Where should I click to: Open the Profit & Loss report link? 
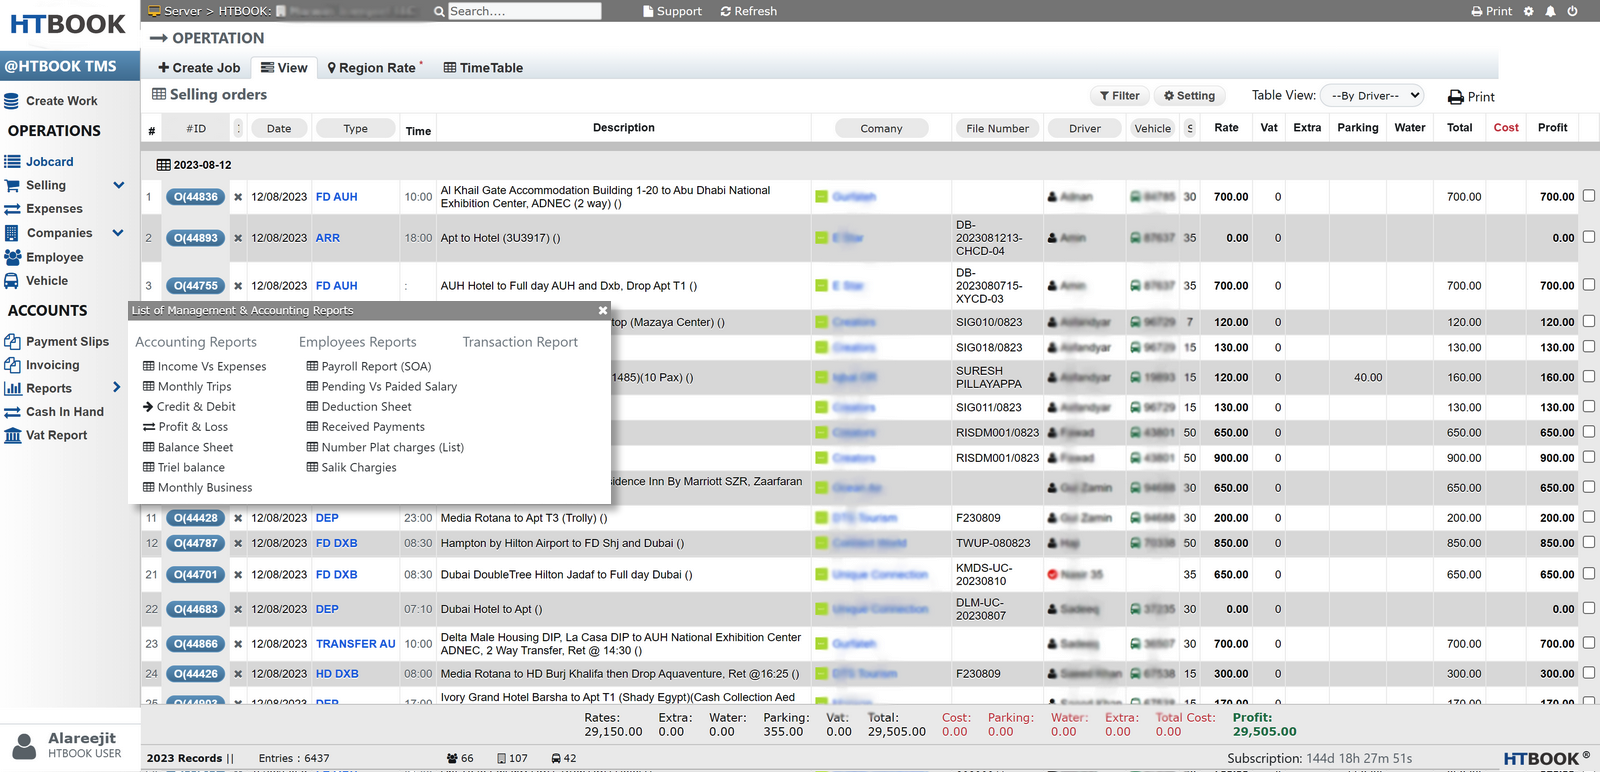coord(192,427)
